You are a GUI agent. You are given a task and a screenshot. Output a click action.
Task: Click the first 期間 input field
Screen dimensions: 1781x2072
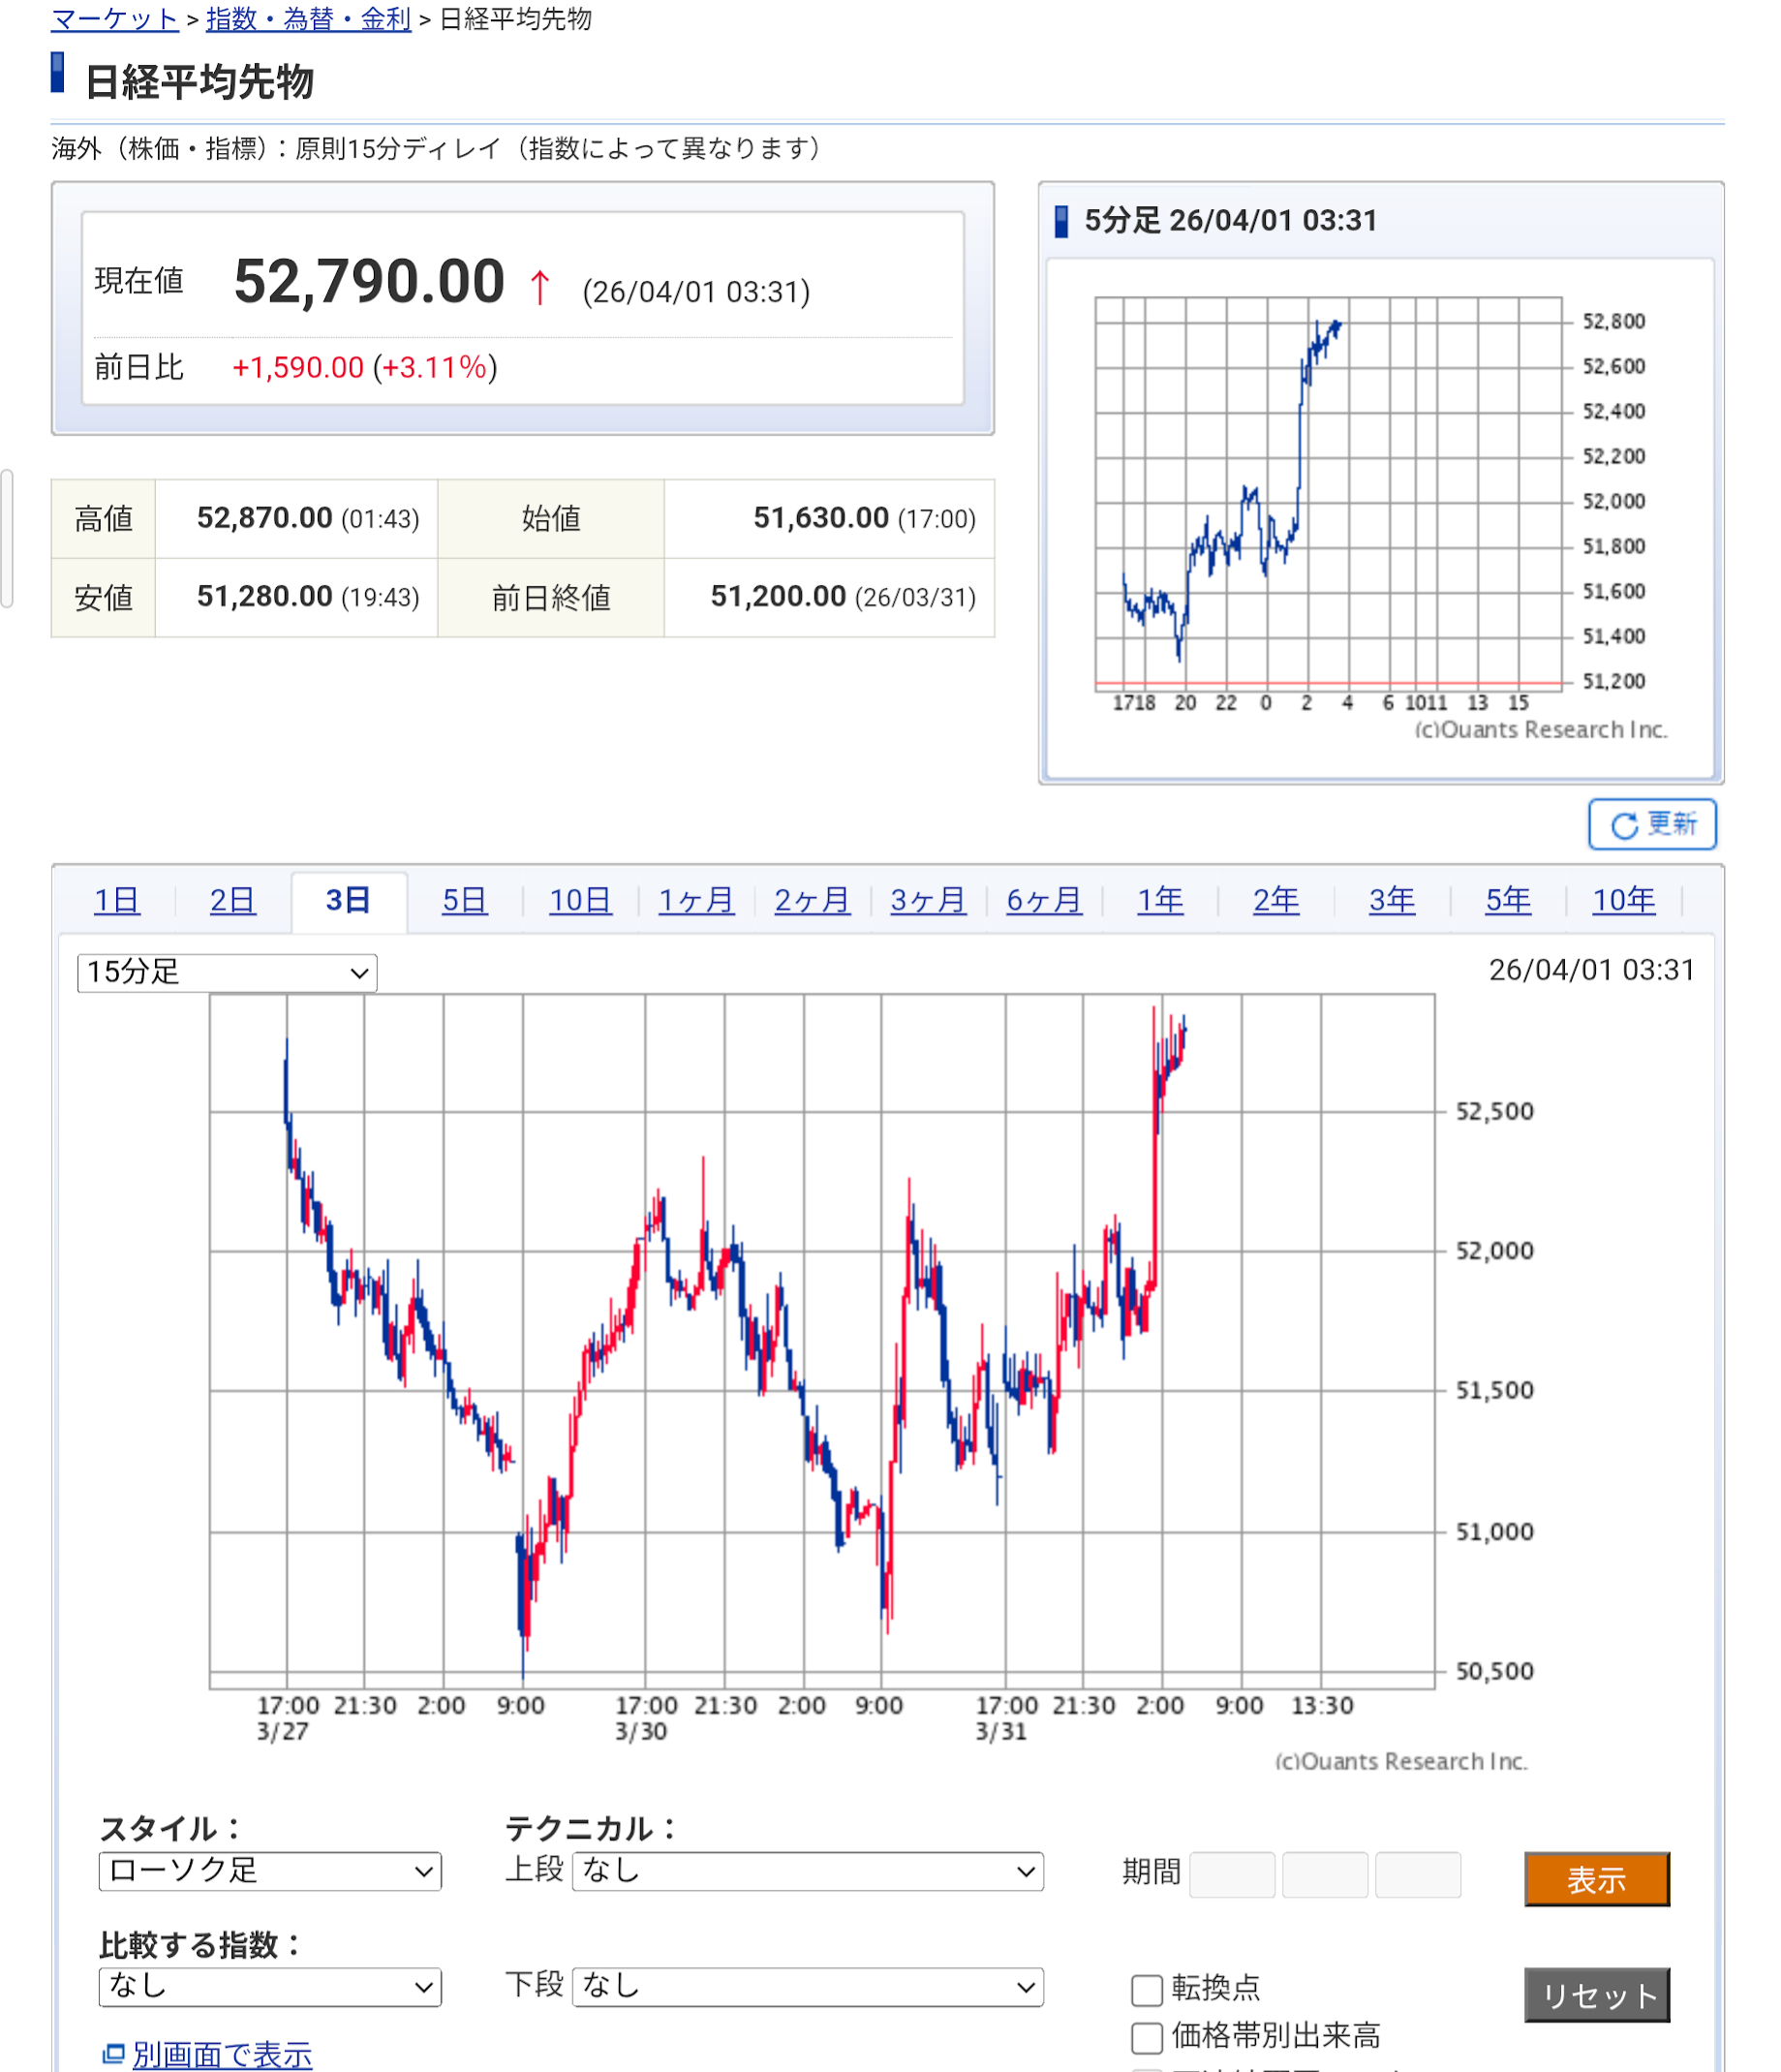point(1232,1874)
